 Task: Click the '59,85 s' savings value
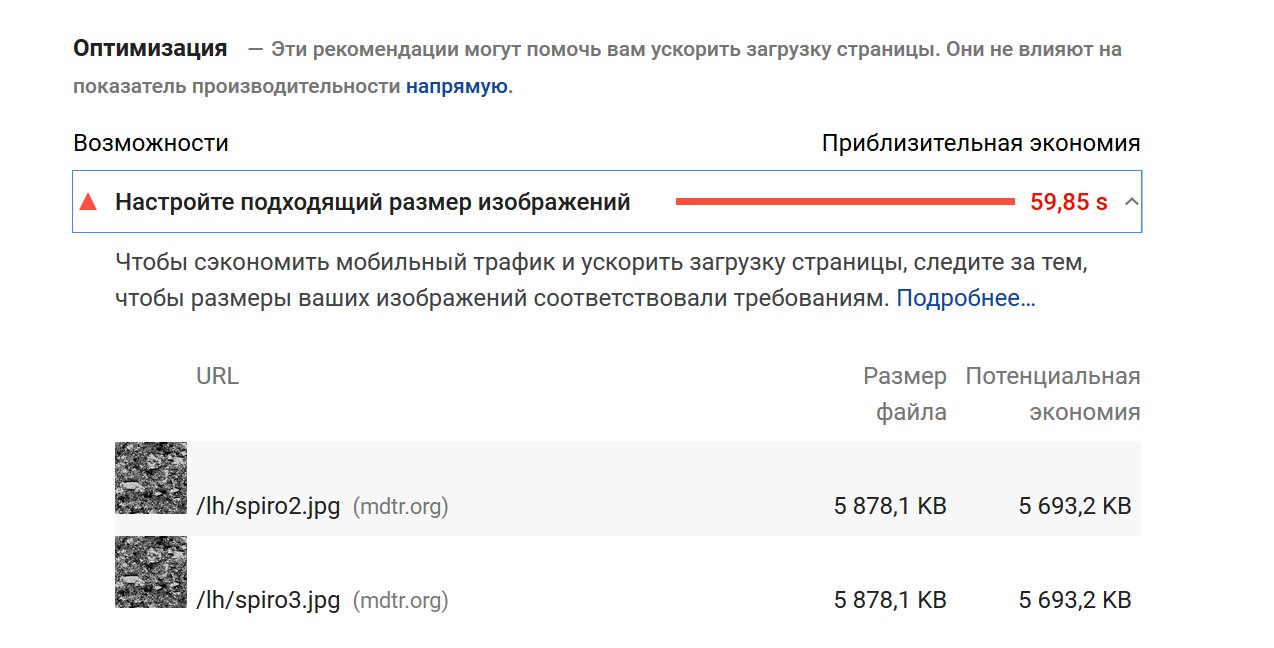click(x=1068, y=202)
